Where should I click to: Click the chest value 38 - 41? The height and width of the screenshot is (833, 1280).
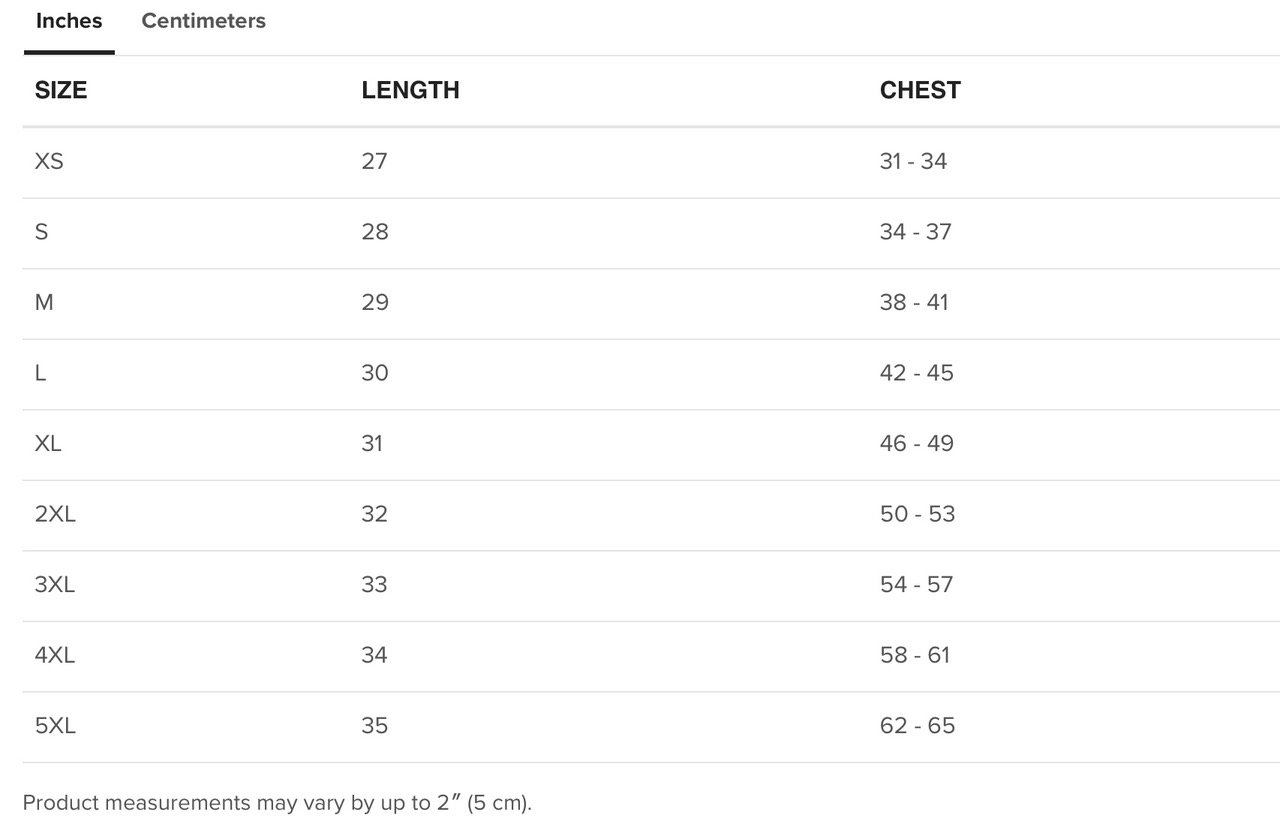[914, 302]
